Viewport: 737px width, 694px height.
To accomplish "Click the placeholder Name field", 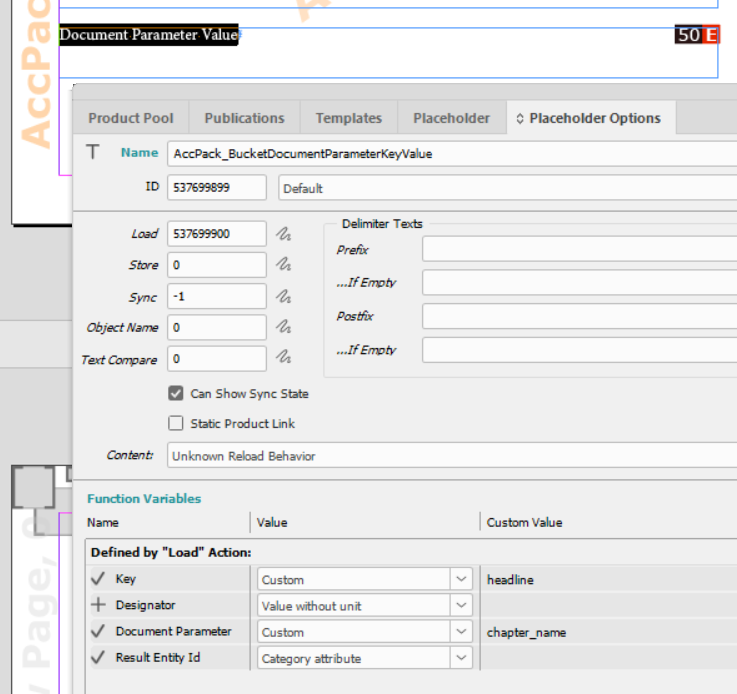I will click(452, 154).
